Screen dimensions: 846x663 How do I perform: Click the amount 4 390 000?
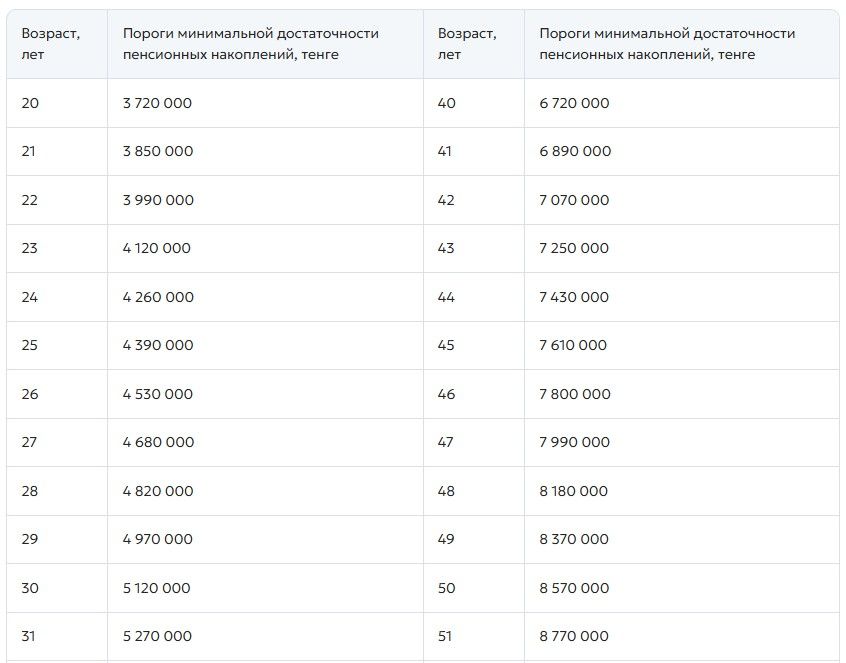(157, 345)
